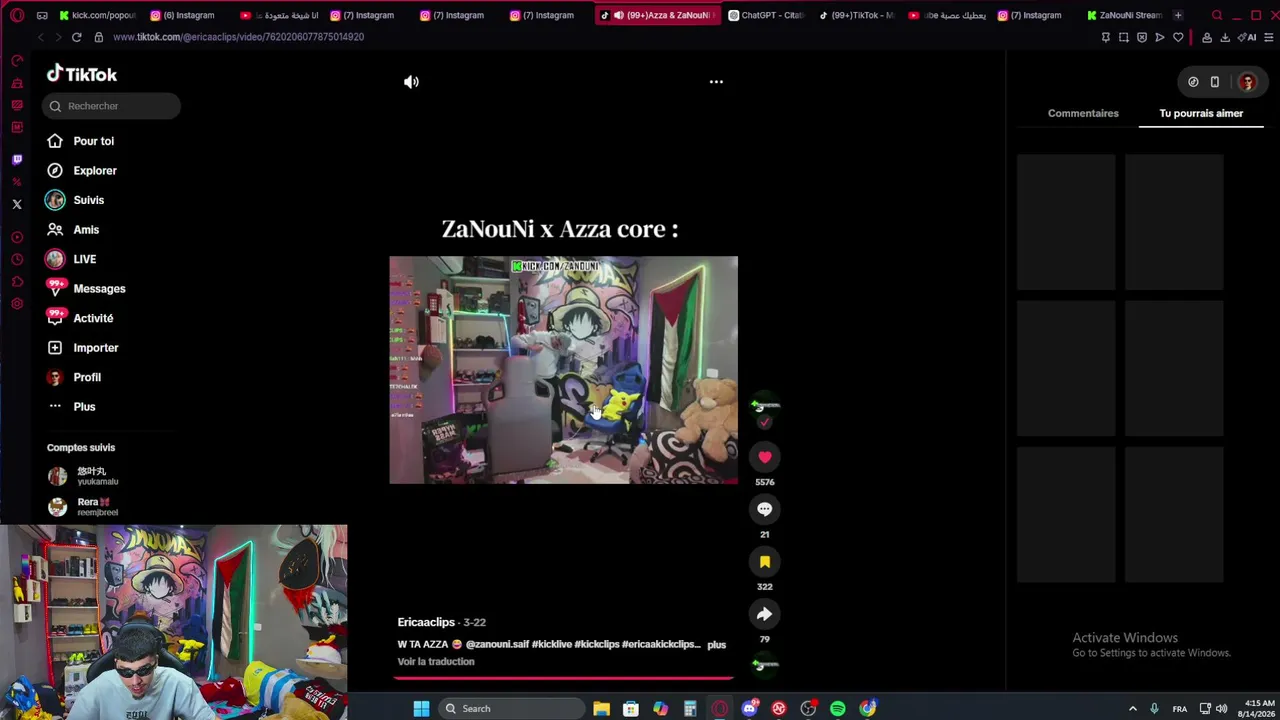The image size is (1280, 720).
Task: Focus the Rechercher search field
Action: 112,106
